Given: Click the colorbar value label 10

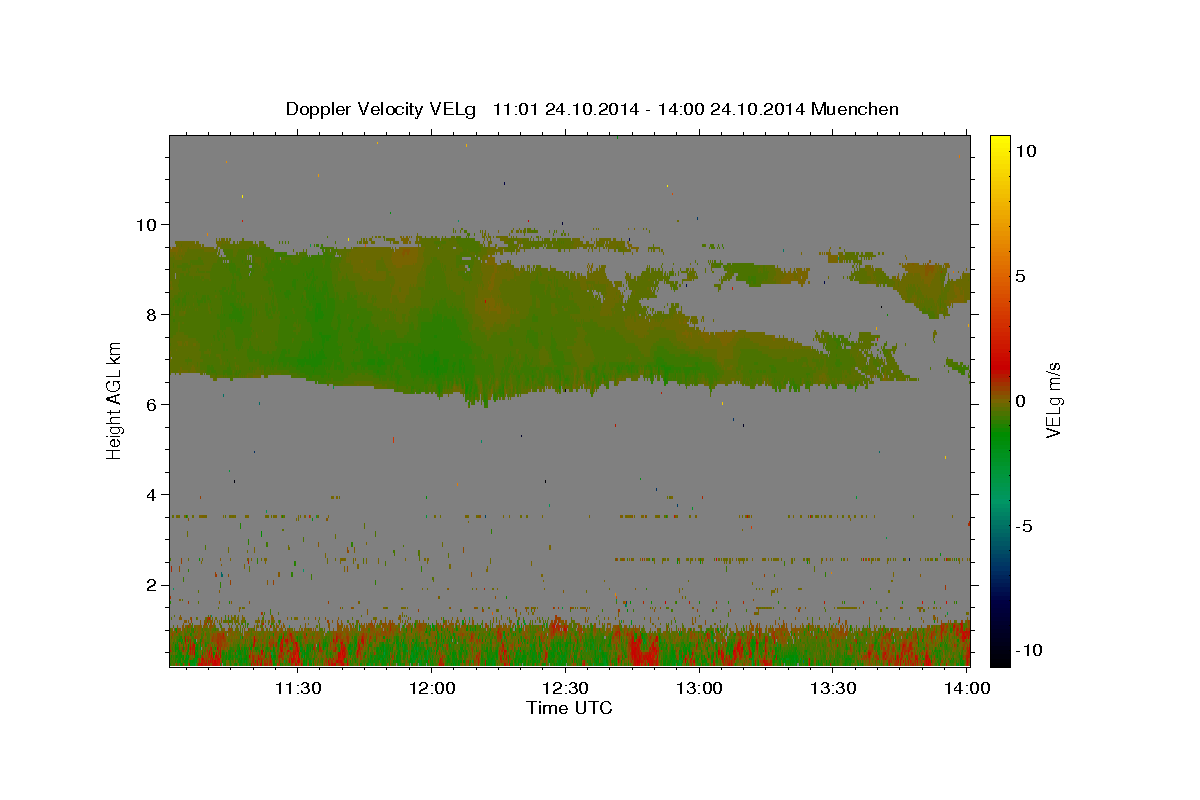Looking at the screenshot, I should pyautogui.click(x=1026, y=150).
